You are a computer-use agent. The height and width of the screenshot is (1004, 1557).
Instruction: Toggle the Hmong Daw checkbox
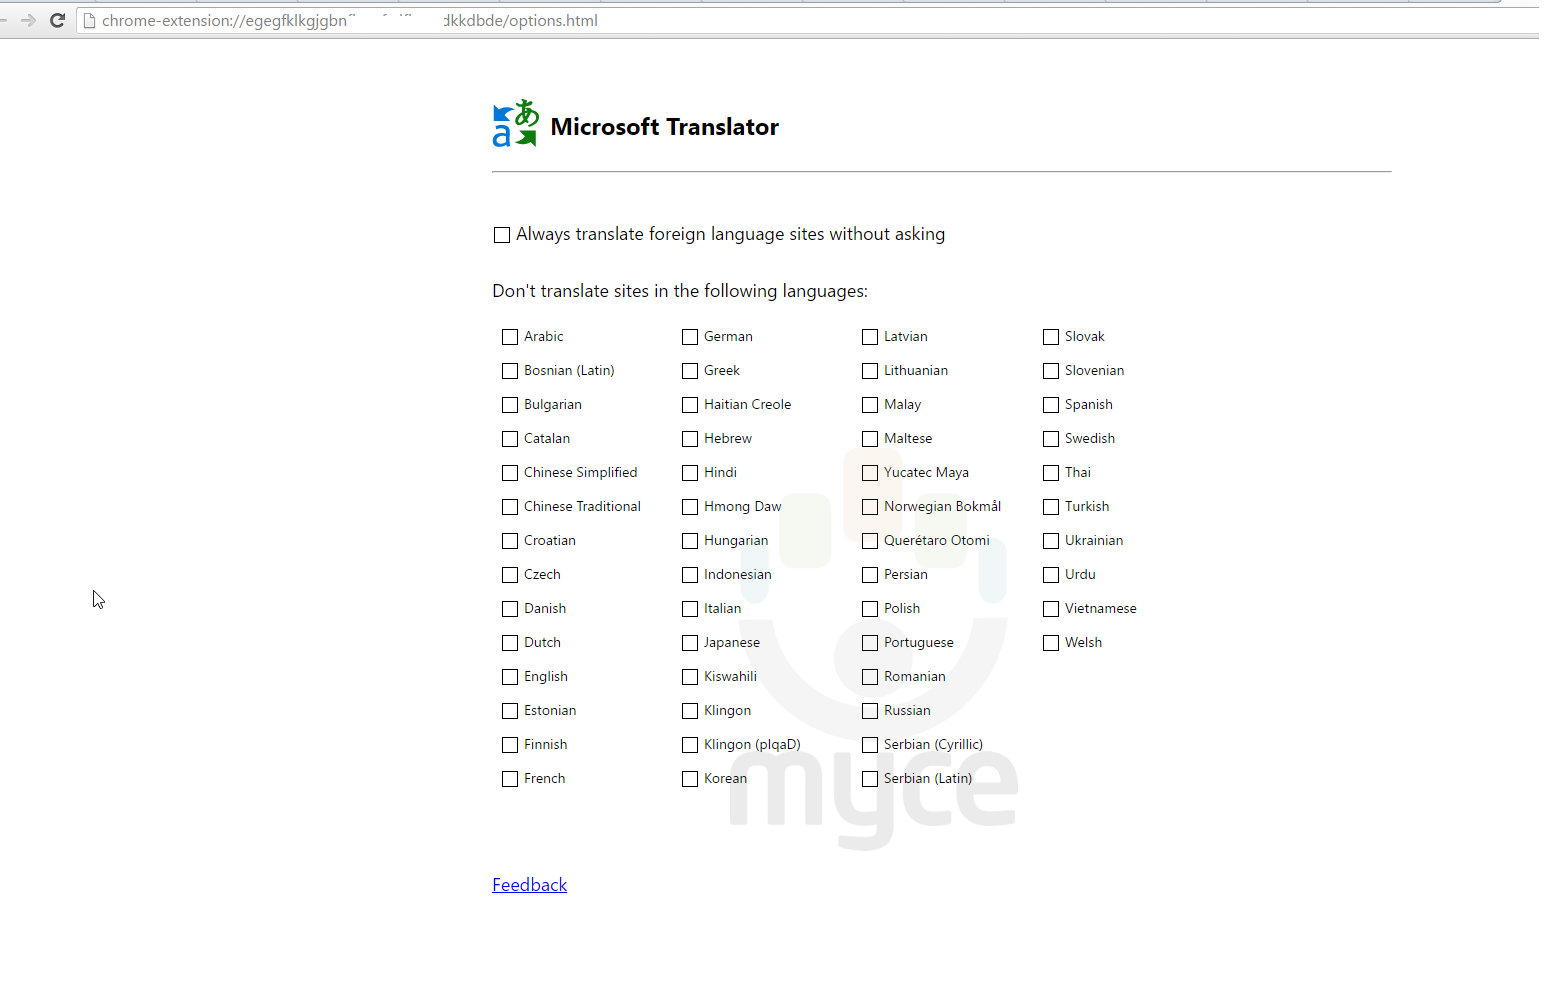690,507
